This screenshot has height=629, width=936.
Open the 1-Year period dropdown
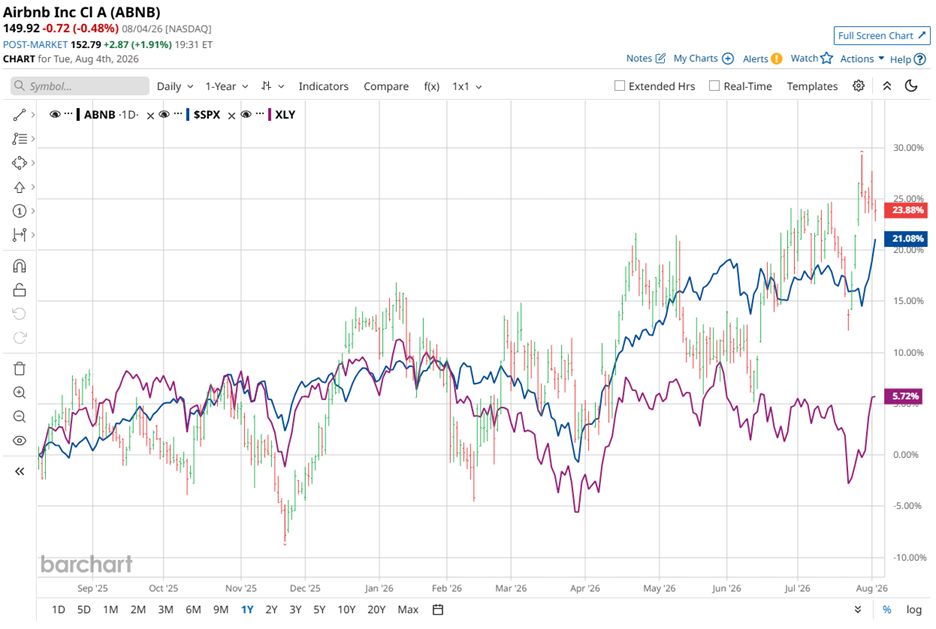pyautogui.click(x=226, y=86)
